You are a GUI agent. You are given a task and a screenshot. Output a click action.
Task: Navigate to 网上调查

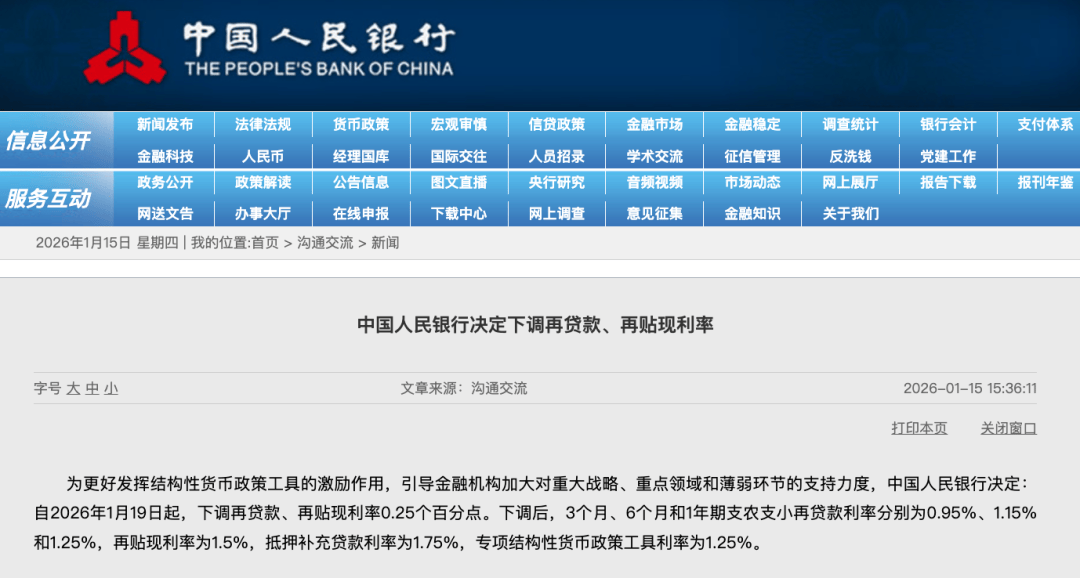(x=557, y=213)
